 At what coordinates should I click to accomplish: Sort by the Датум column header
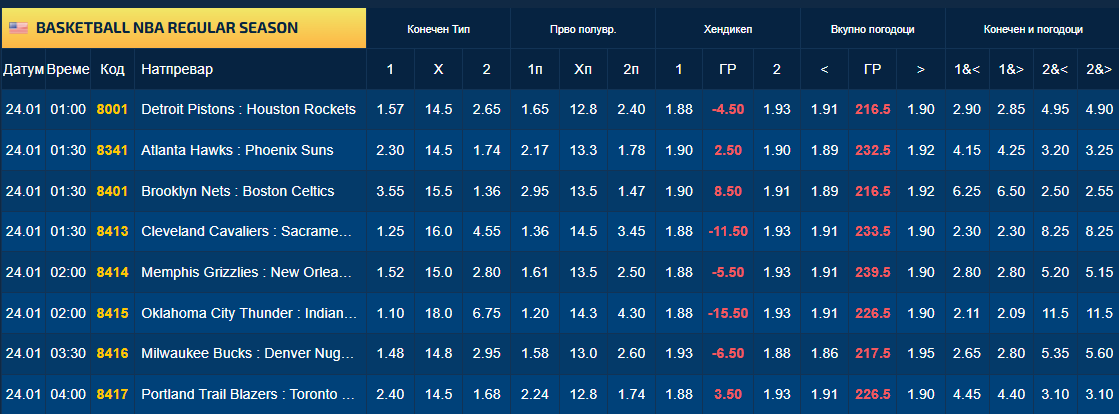pyautogui.click(x=23, y=70)
